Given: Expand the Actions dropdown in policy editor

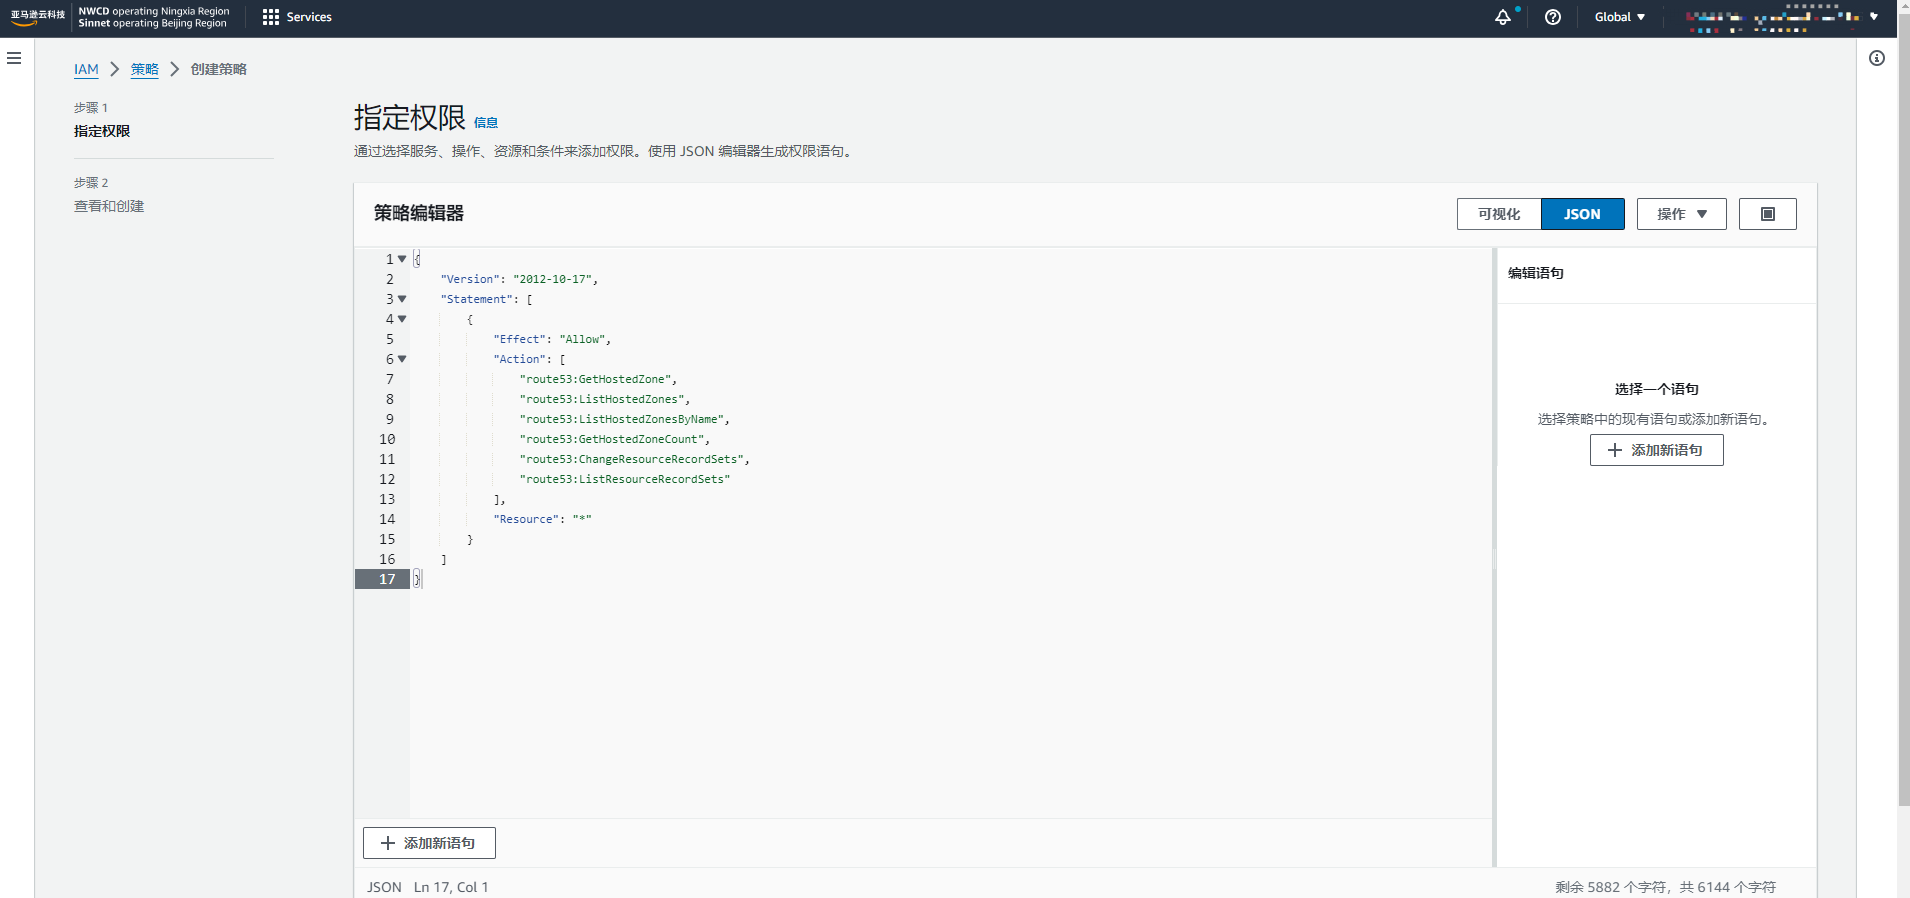Looking at the screenshot, I should [x=1681, y=214].
